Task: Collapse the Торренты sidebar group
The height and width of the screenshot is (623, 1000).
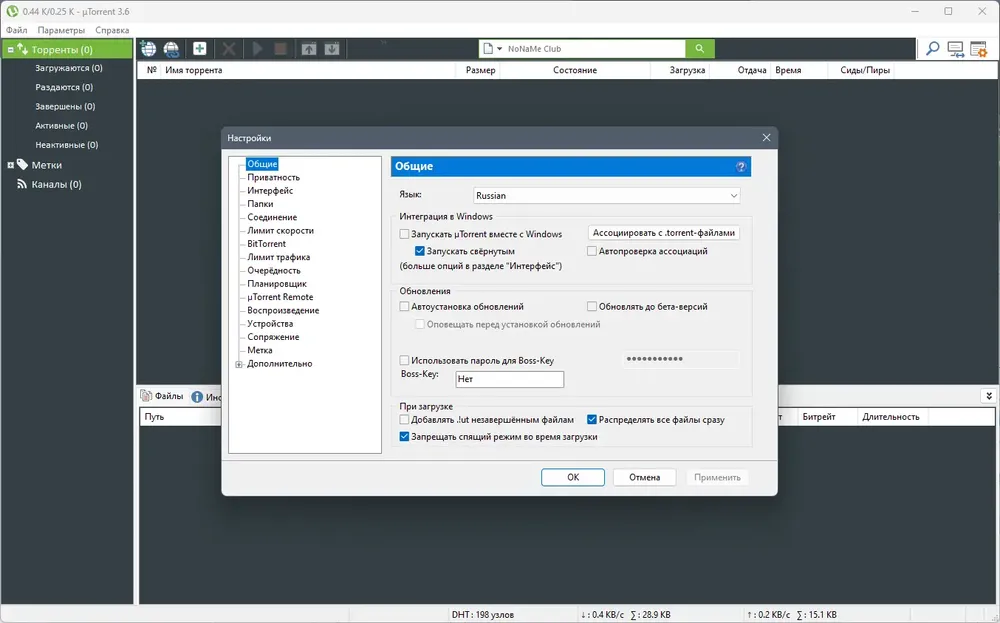Action: coord(10,50)
